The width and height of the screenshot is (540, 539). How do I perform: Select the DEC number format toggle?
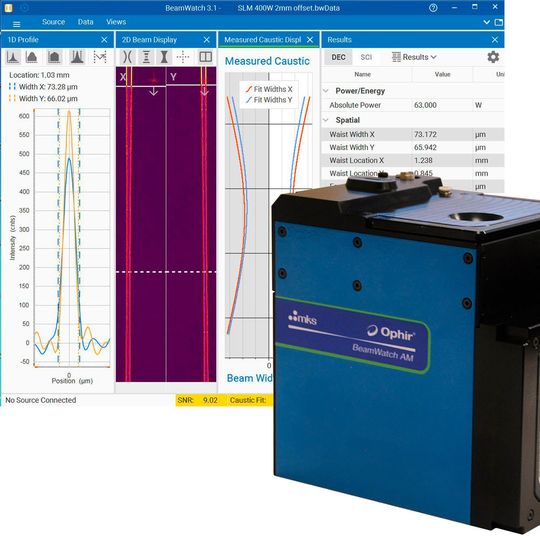(x=338, y=57)
